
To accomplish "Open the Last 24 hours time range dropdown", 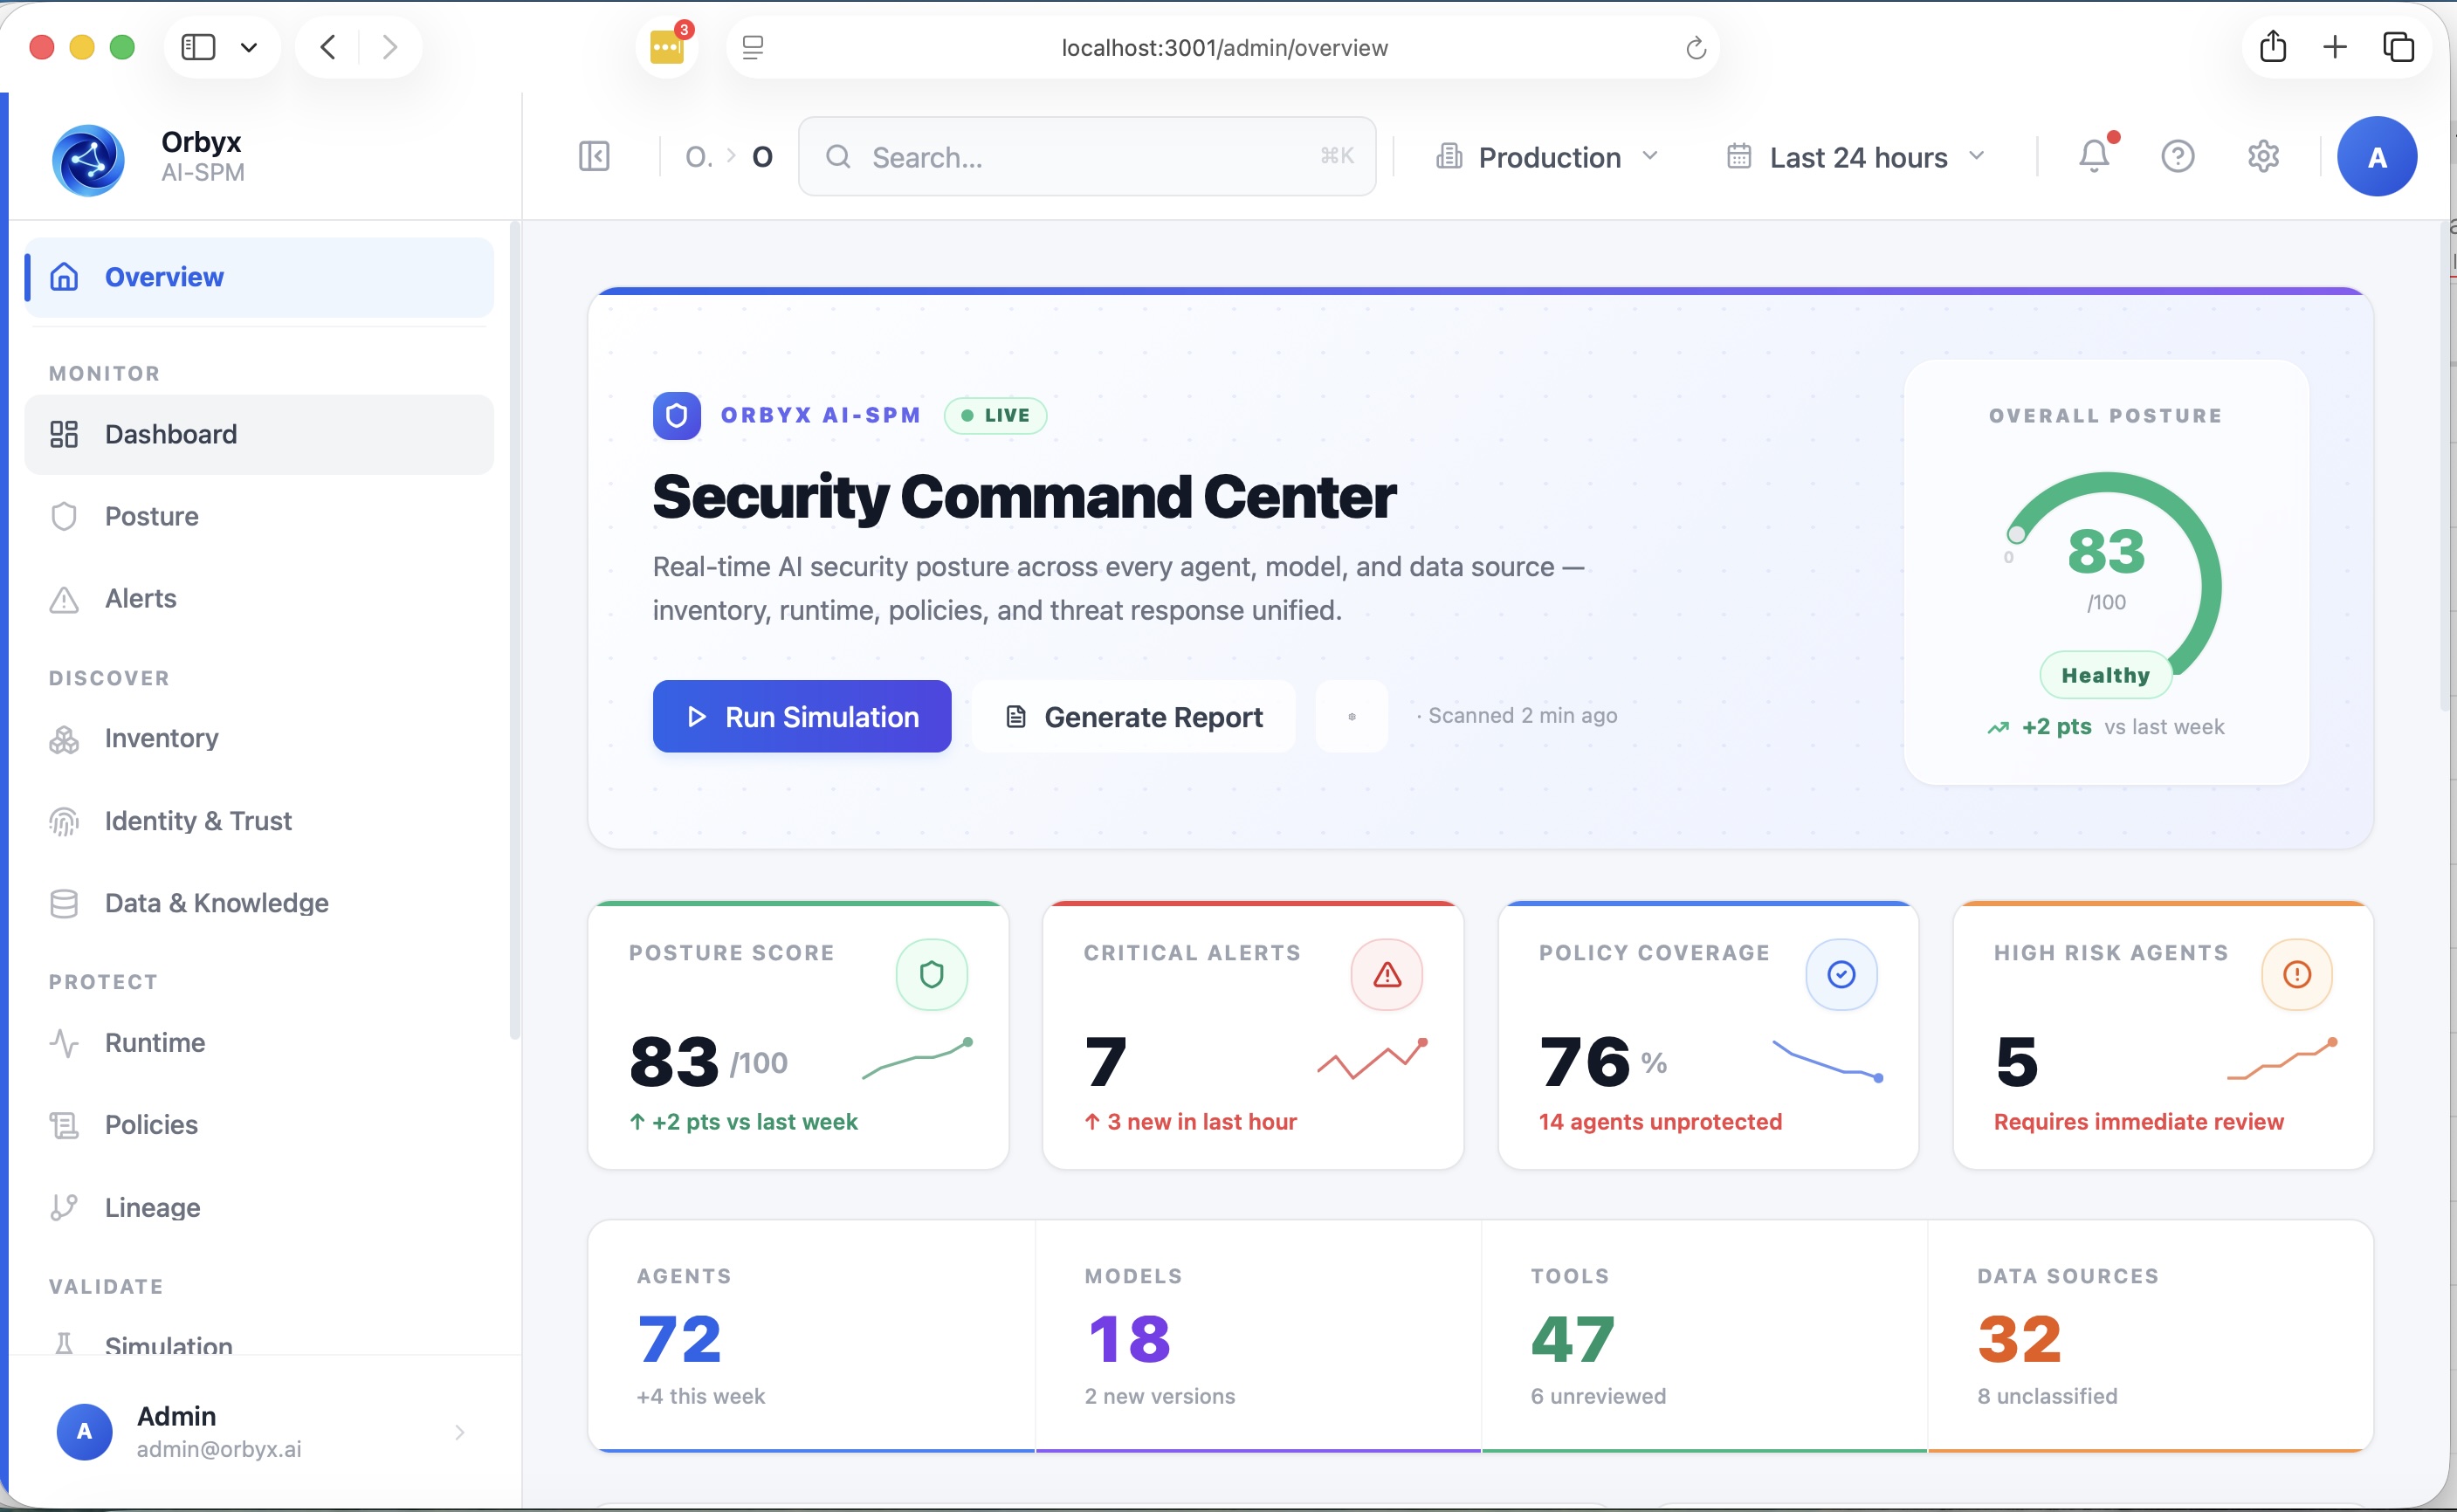I will tap(1857, 157).
